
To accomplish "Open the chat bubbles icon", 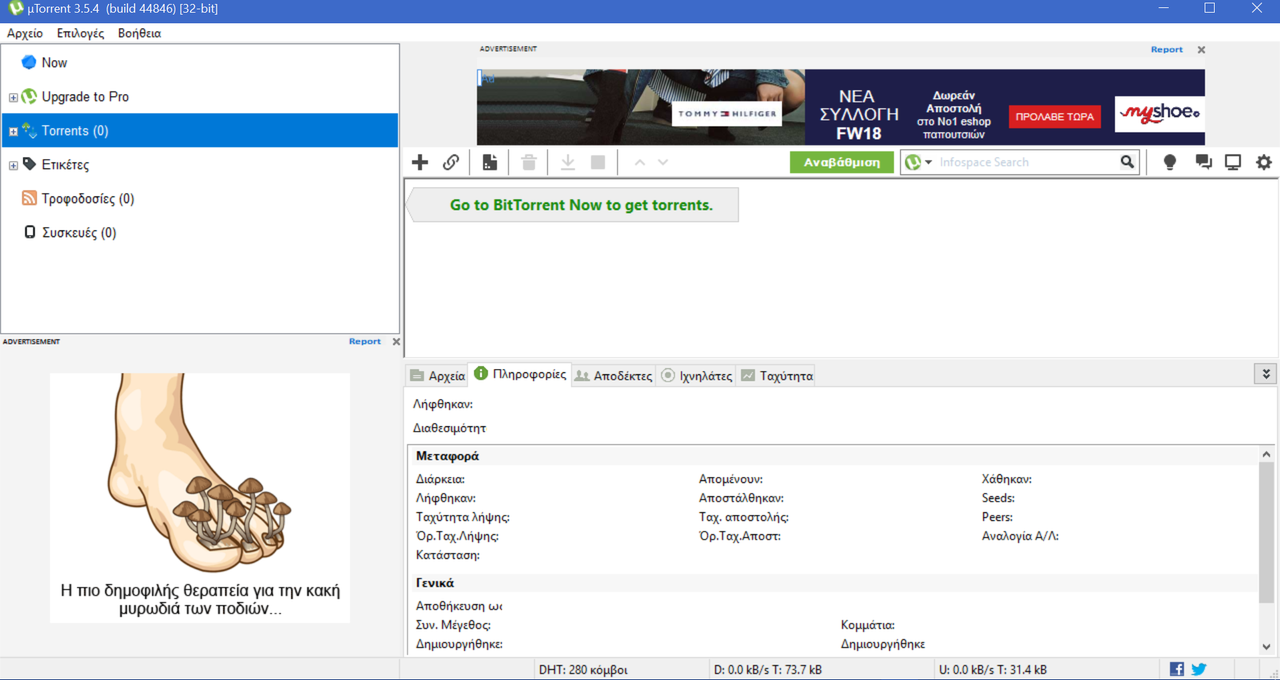I will tap(1203, 162).
